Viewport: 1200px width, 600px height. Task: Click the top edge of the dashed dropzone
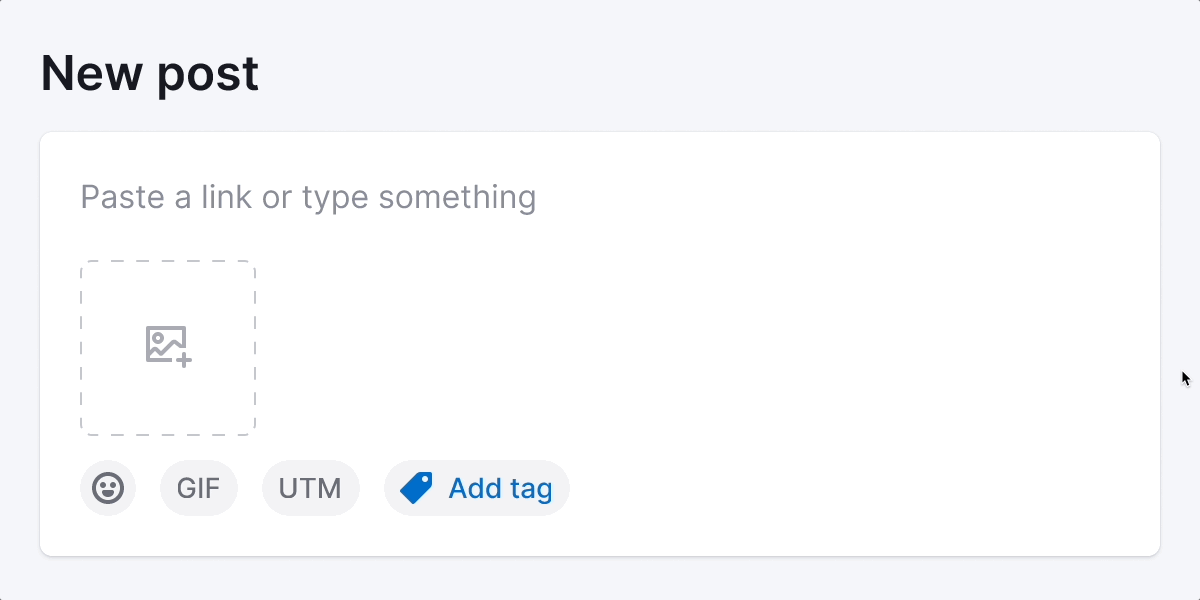click(168, 262)
